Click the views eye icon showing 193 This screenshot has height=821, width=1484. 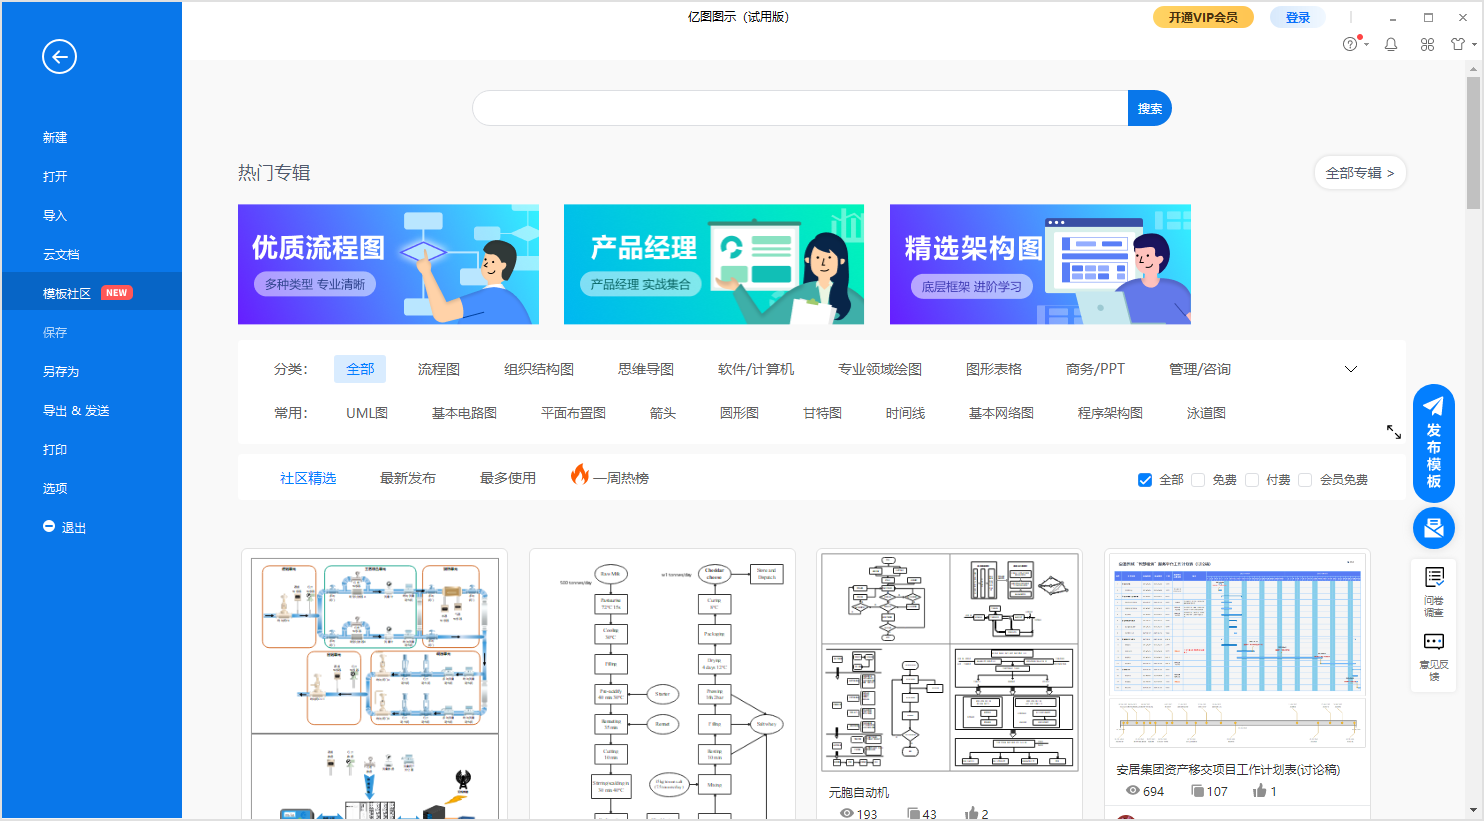847,813
